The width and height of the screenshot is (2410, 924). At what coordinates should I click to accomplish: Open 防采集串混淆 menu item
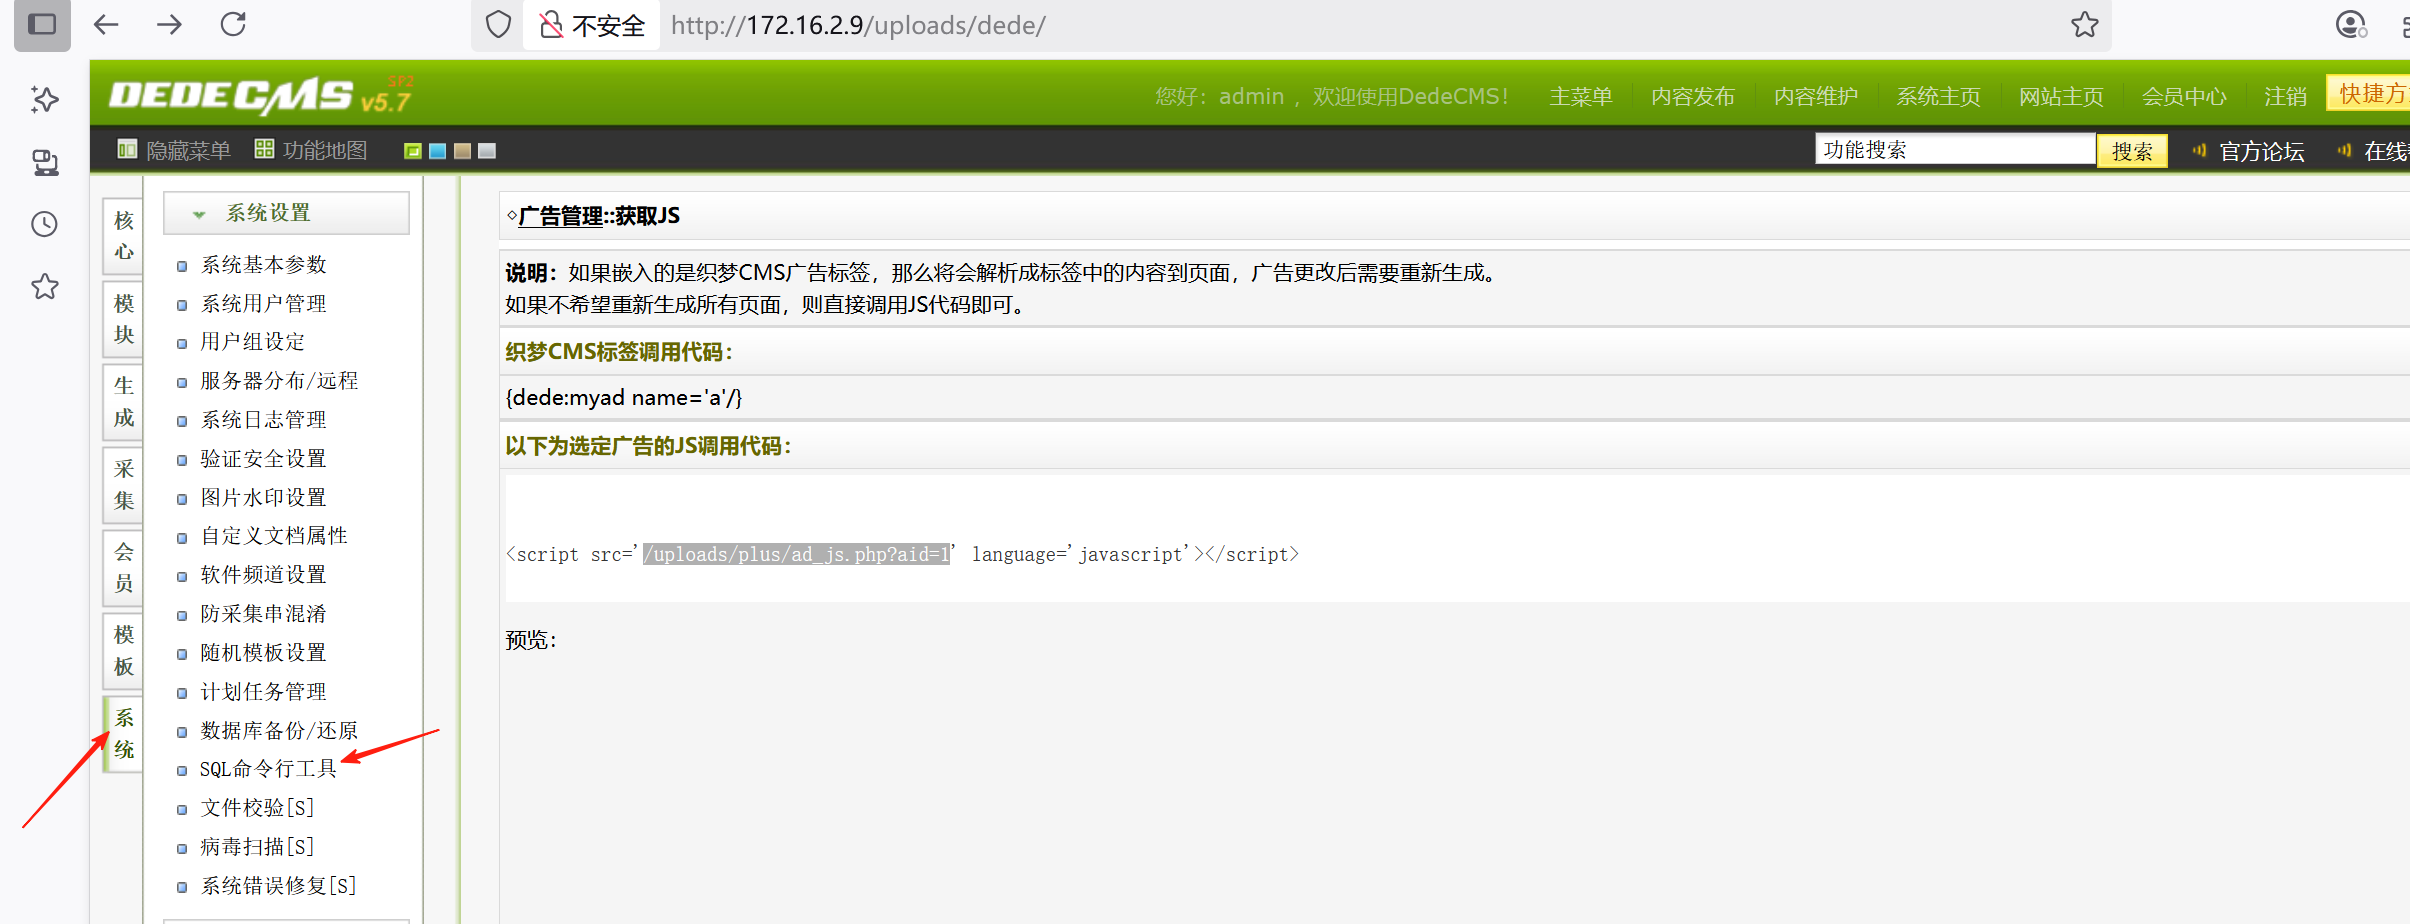pyautogui.click(x=264, y=614)
